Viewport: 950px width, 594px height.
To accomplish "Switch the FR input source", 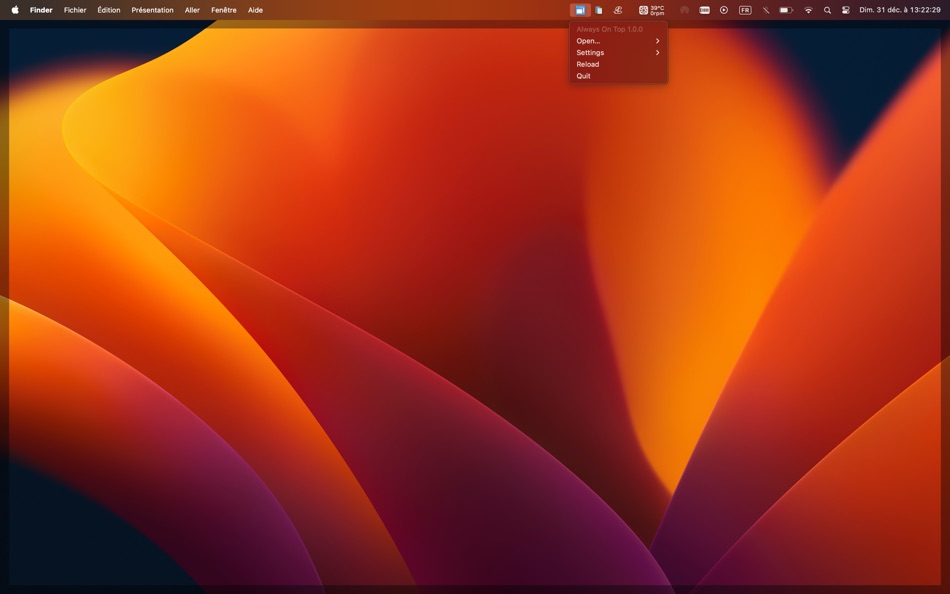I will [745, 9].
